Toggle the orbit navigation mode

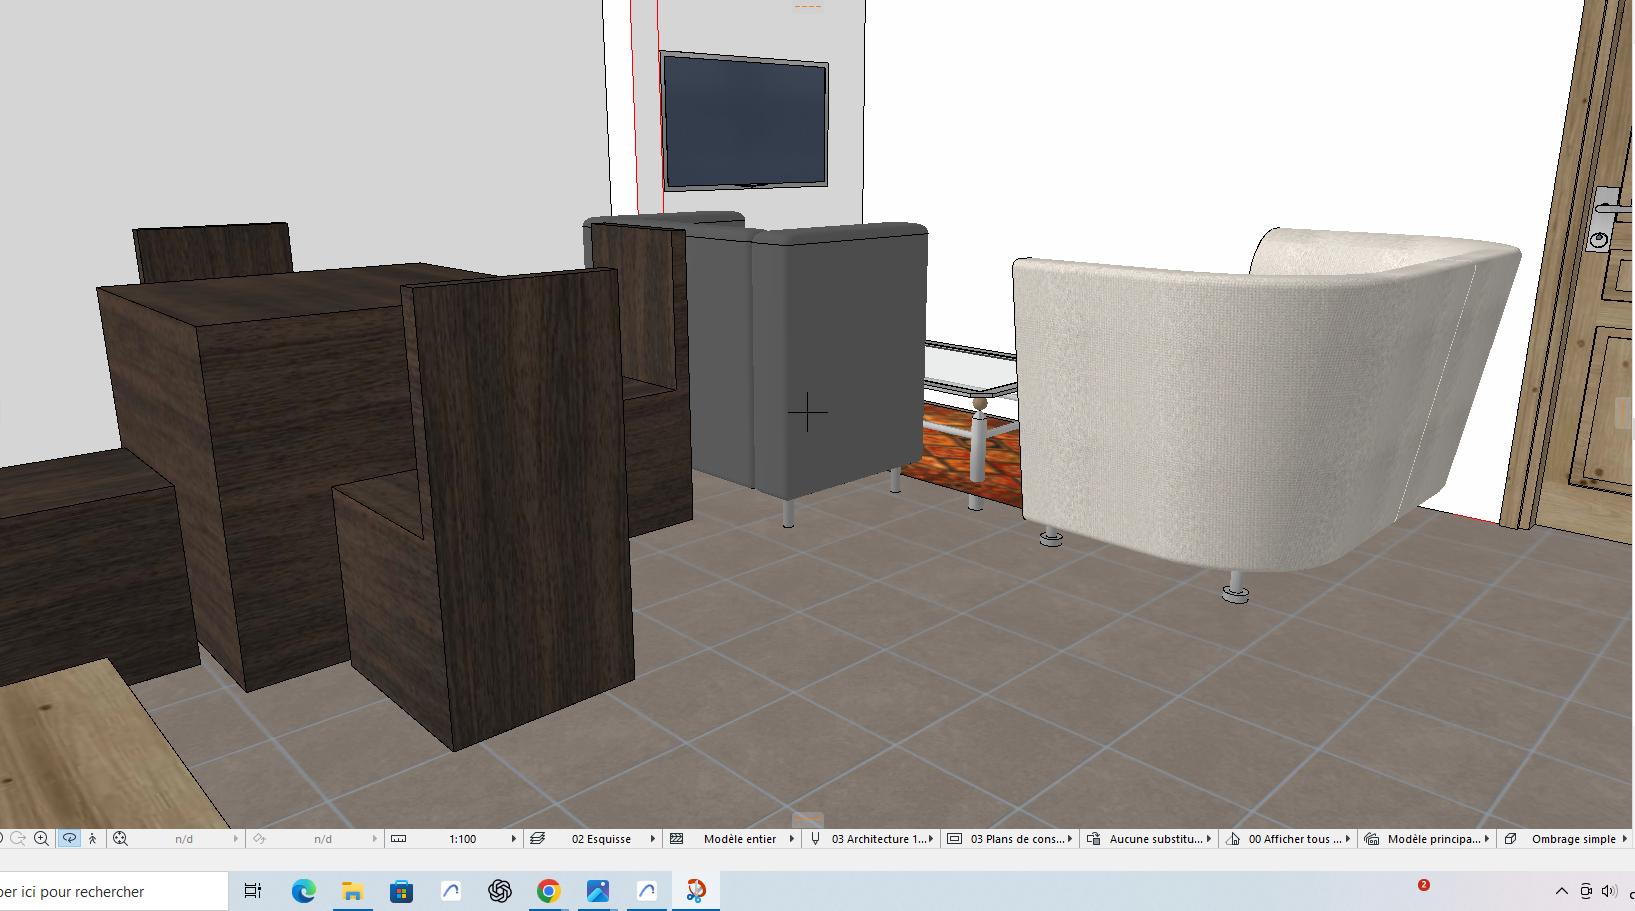[x=69, y=839]
